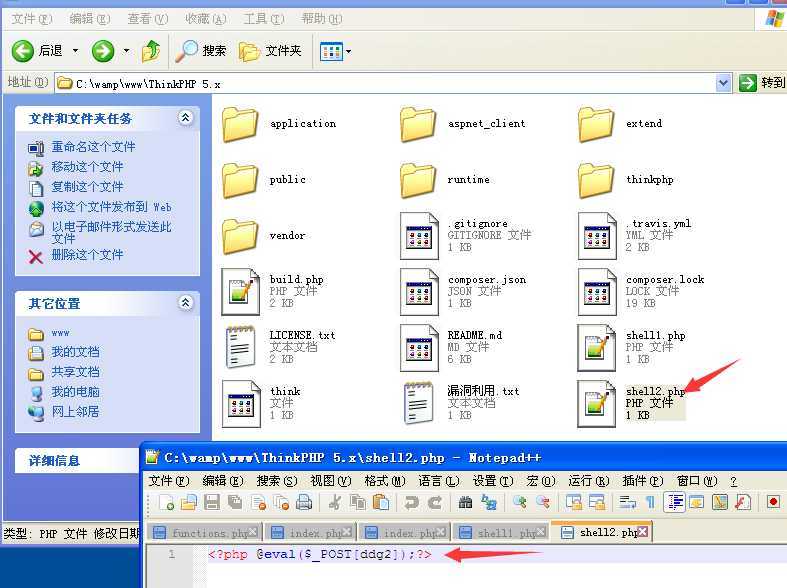This screenshot has height=588, width=787.
Task: Open the Explorer 工具(T) menu
Action: point(264,19)
